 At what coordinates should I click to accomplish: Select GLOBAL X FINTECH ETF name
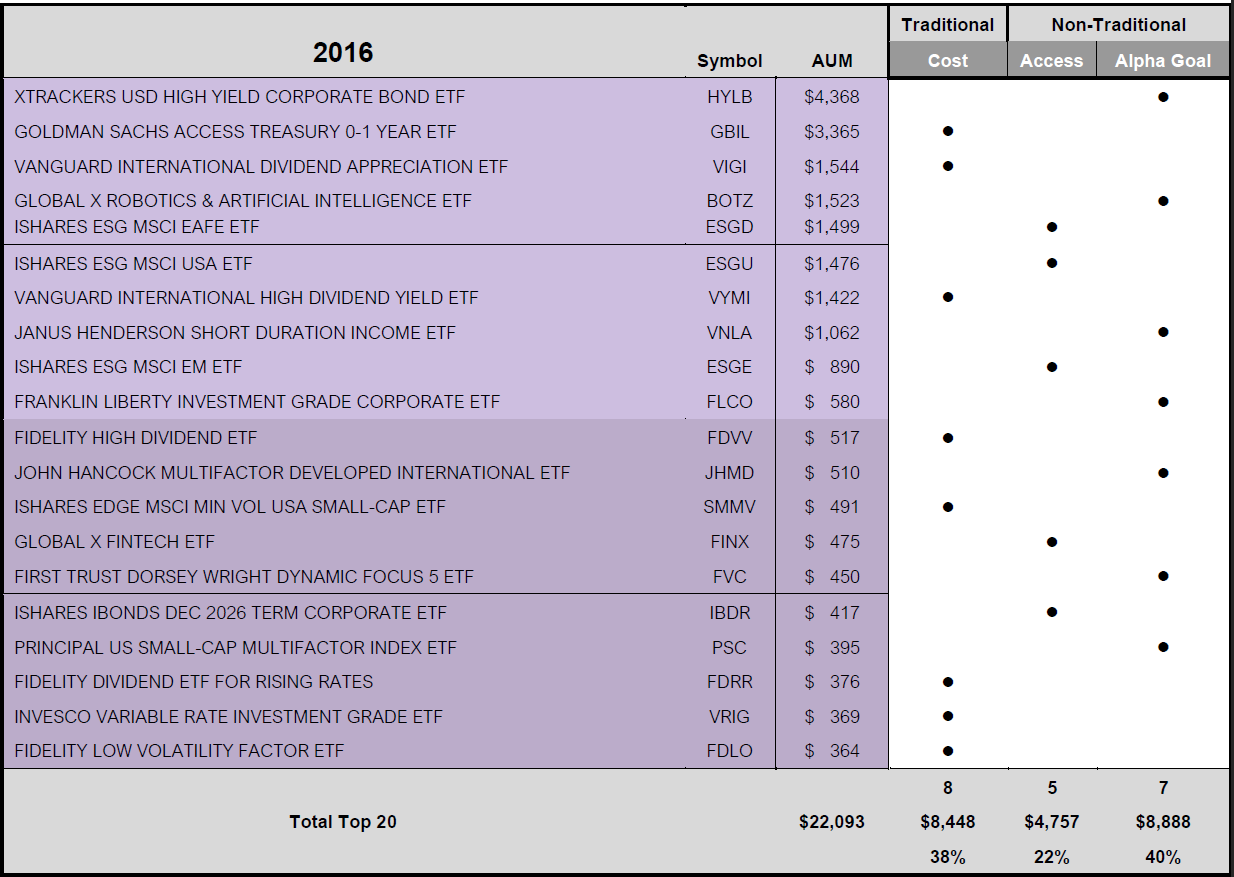point(114,542)
